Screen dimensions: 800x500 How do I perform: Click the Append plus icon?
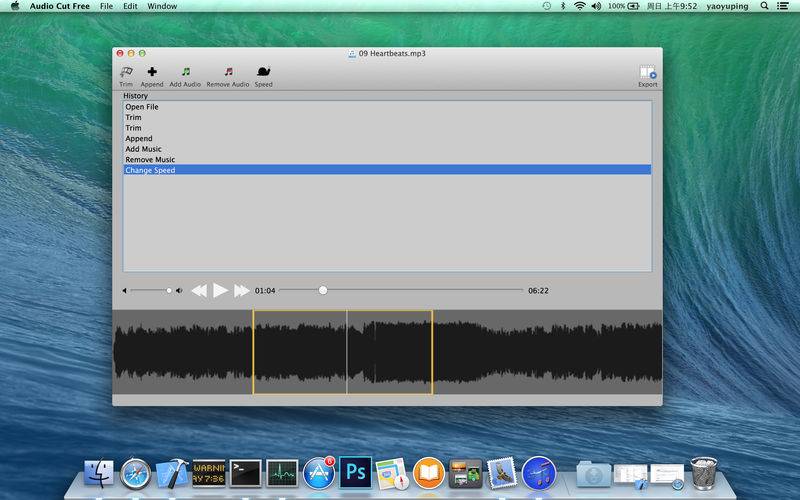click(x=152, y=73)
